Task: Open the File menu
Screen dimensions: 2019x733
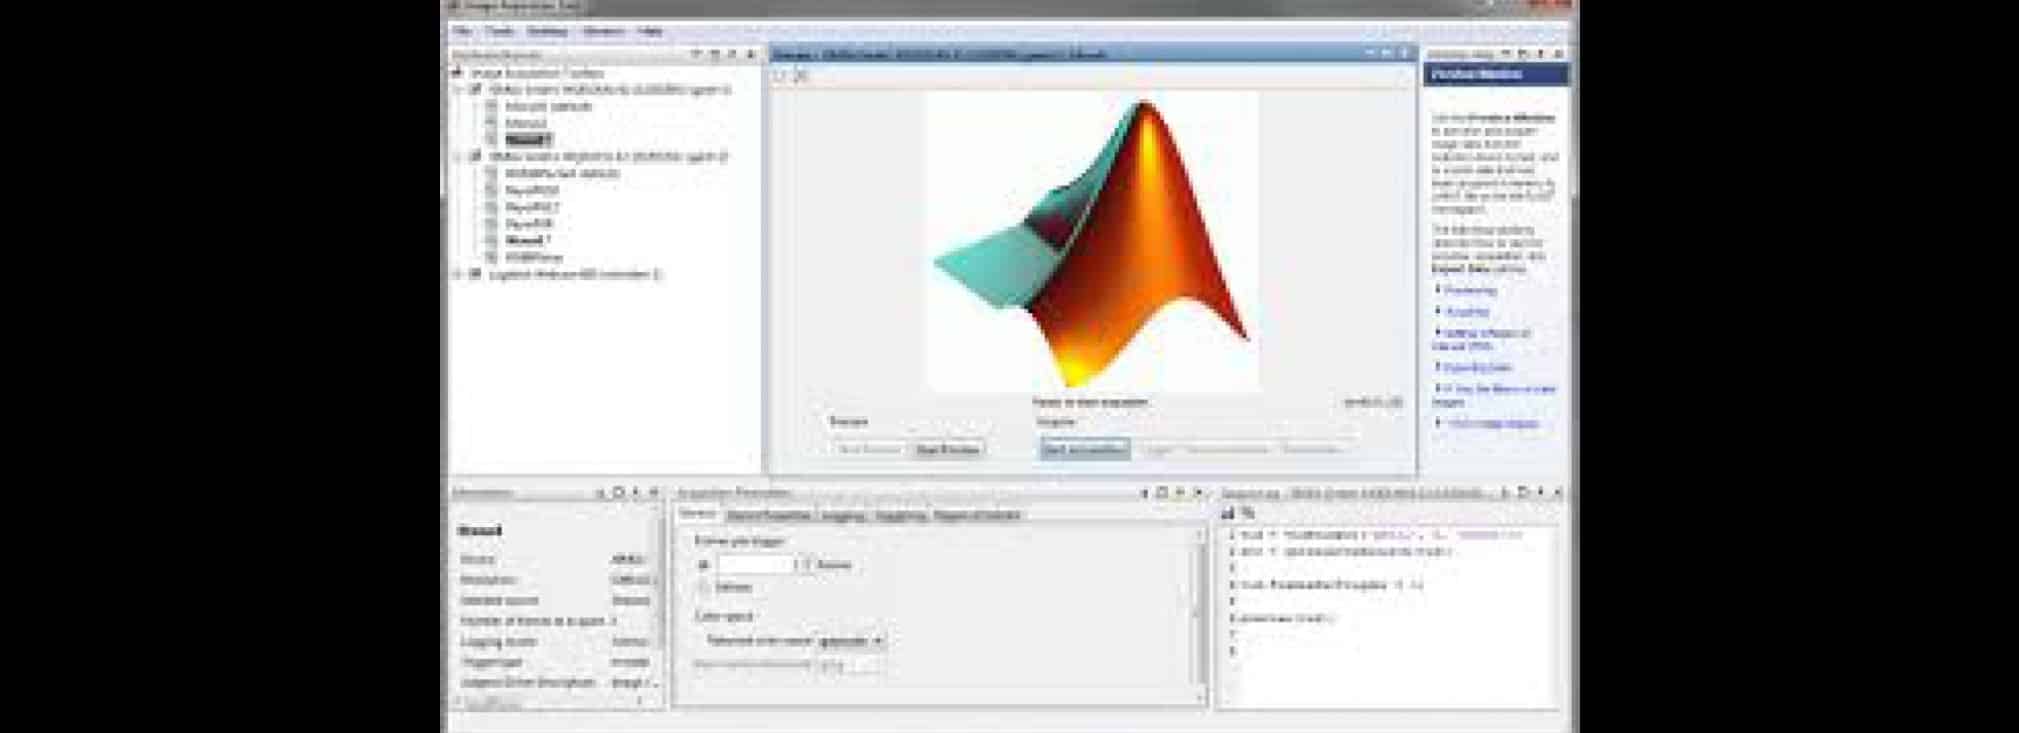Action: click(462, 32)
